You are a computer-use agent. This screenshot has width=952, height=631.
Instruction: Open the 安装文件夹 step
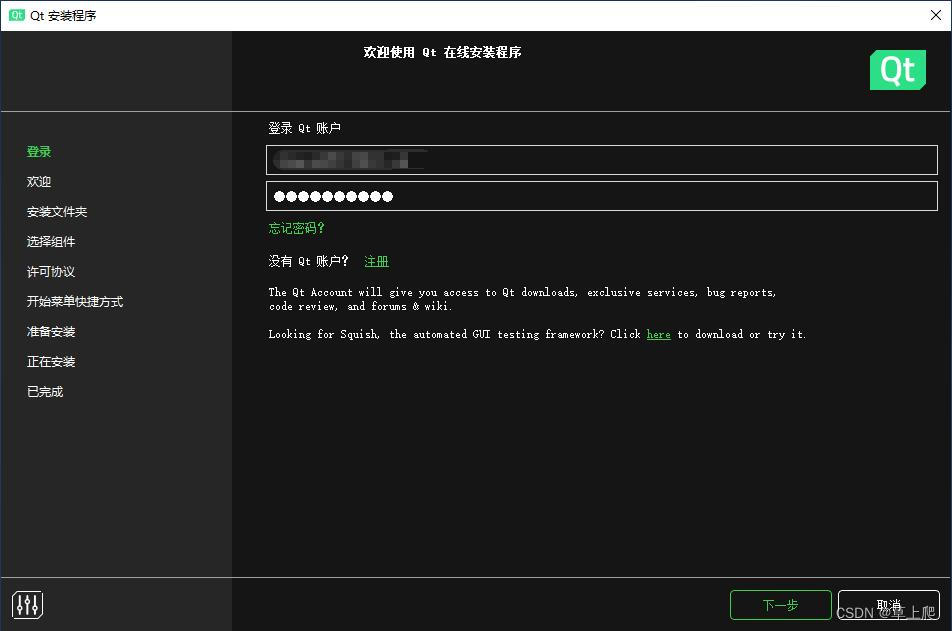tap(55, 211)
